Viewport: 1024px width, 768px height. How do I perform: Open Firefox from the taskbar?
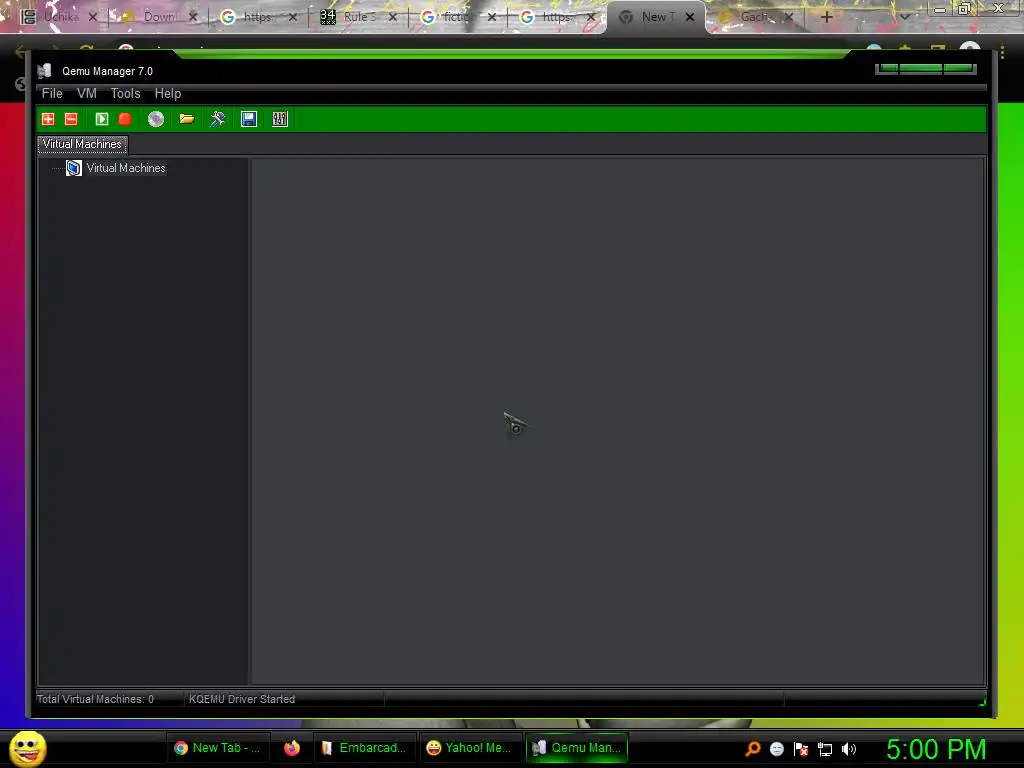pos(292,748)
